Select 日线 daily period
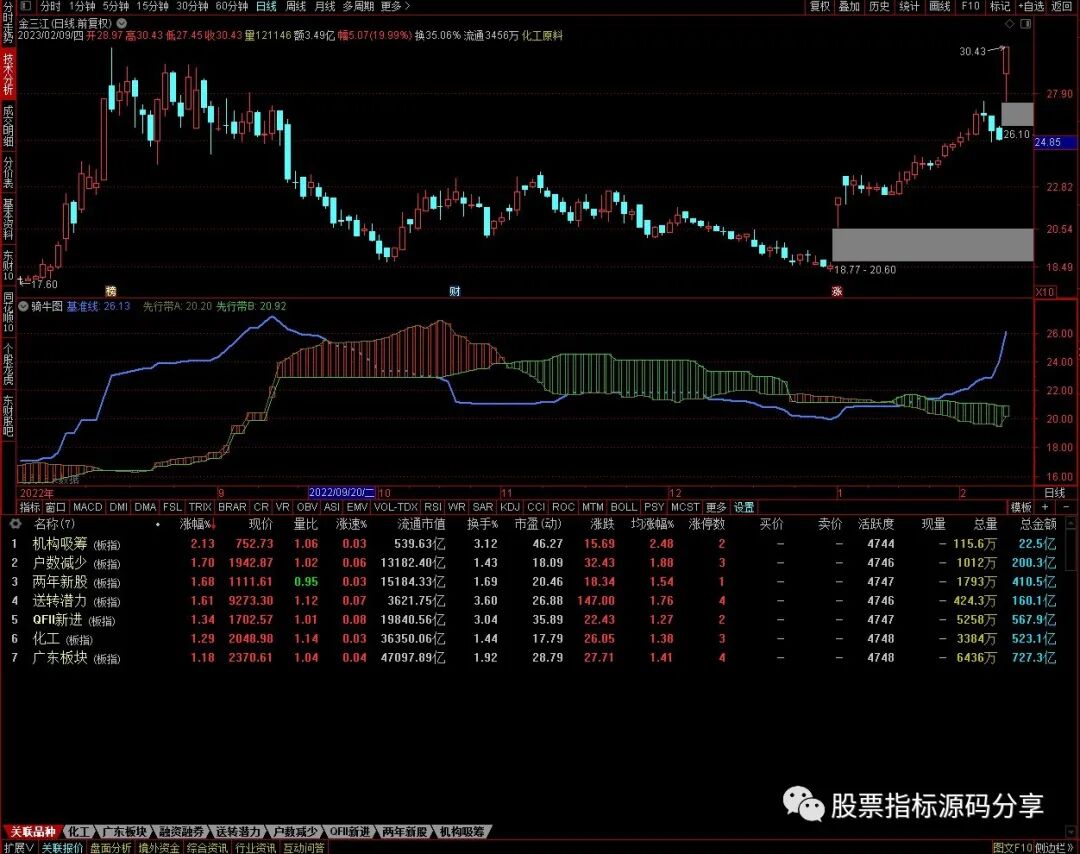Screen dimensions: 1080x854 pos(266,6)
